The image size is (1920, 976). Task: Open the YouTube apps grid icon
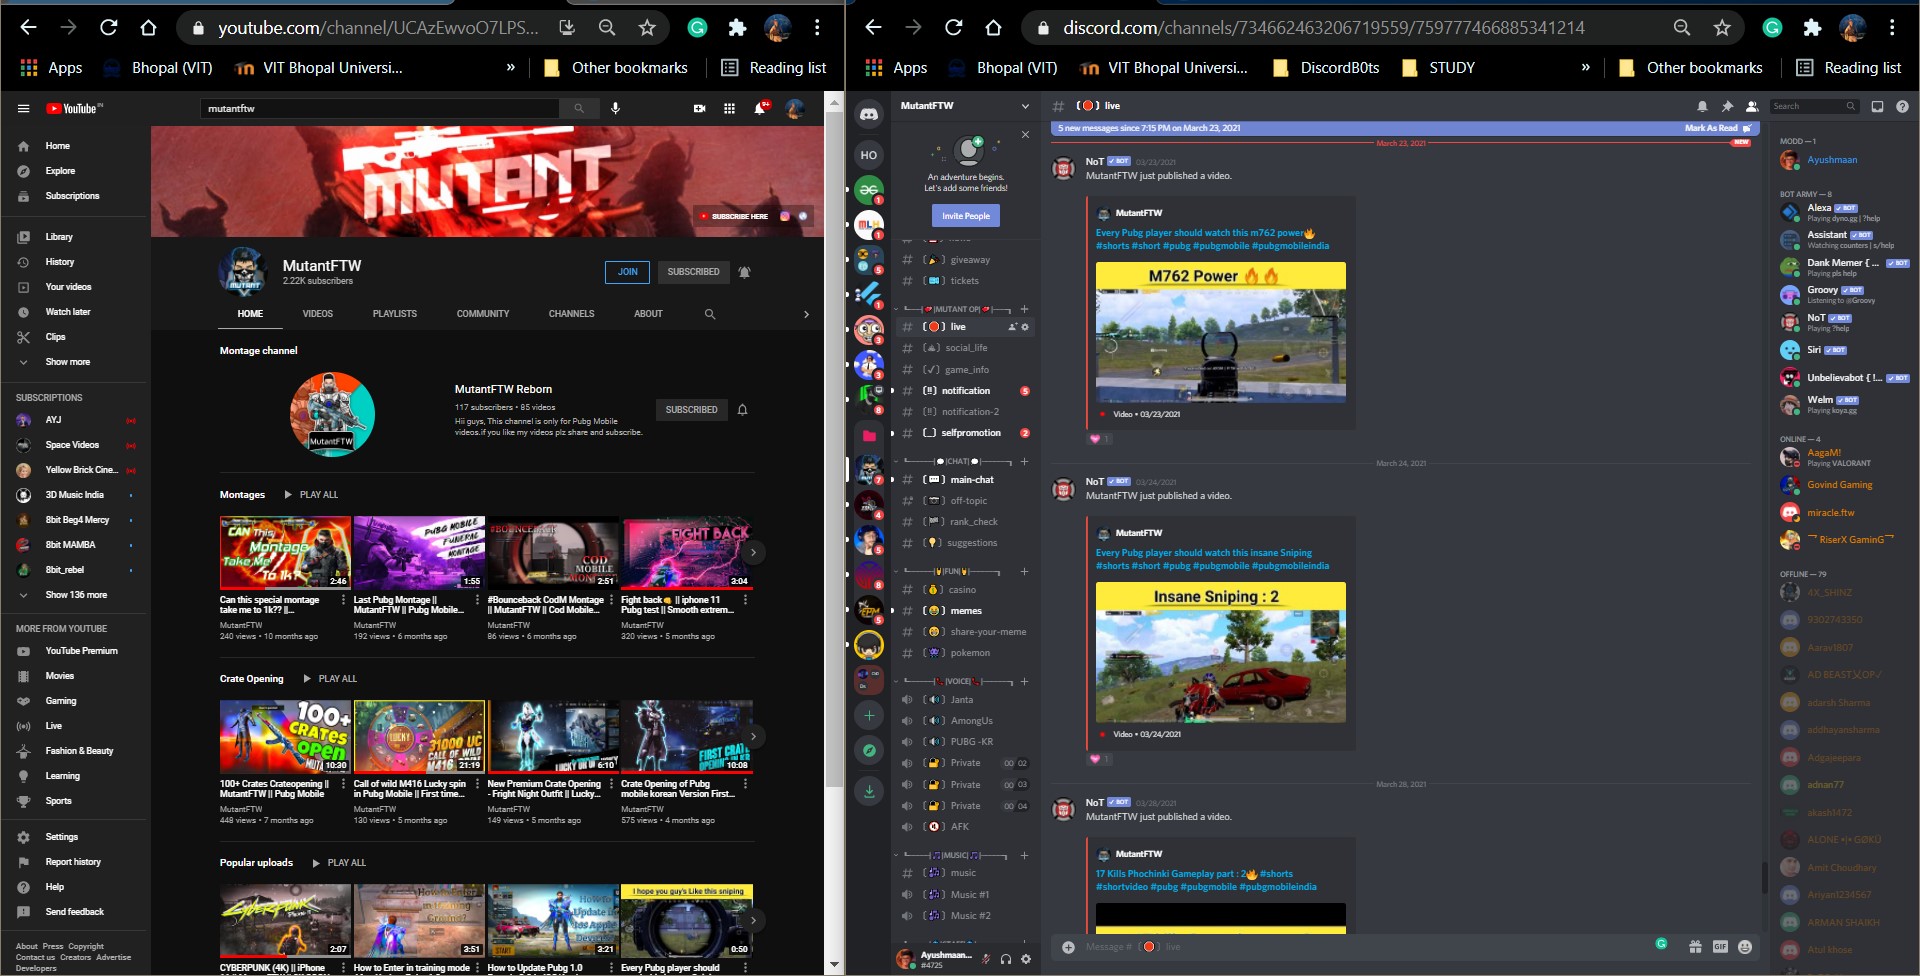point(729,108)
